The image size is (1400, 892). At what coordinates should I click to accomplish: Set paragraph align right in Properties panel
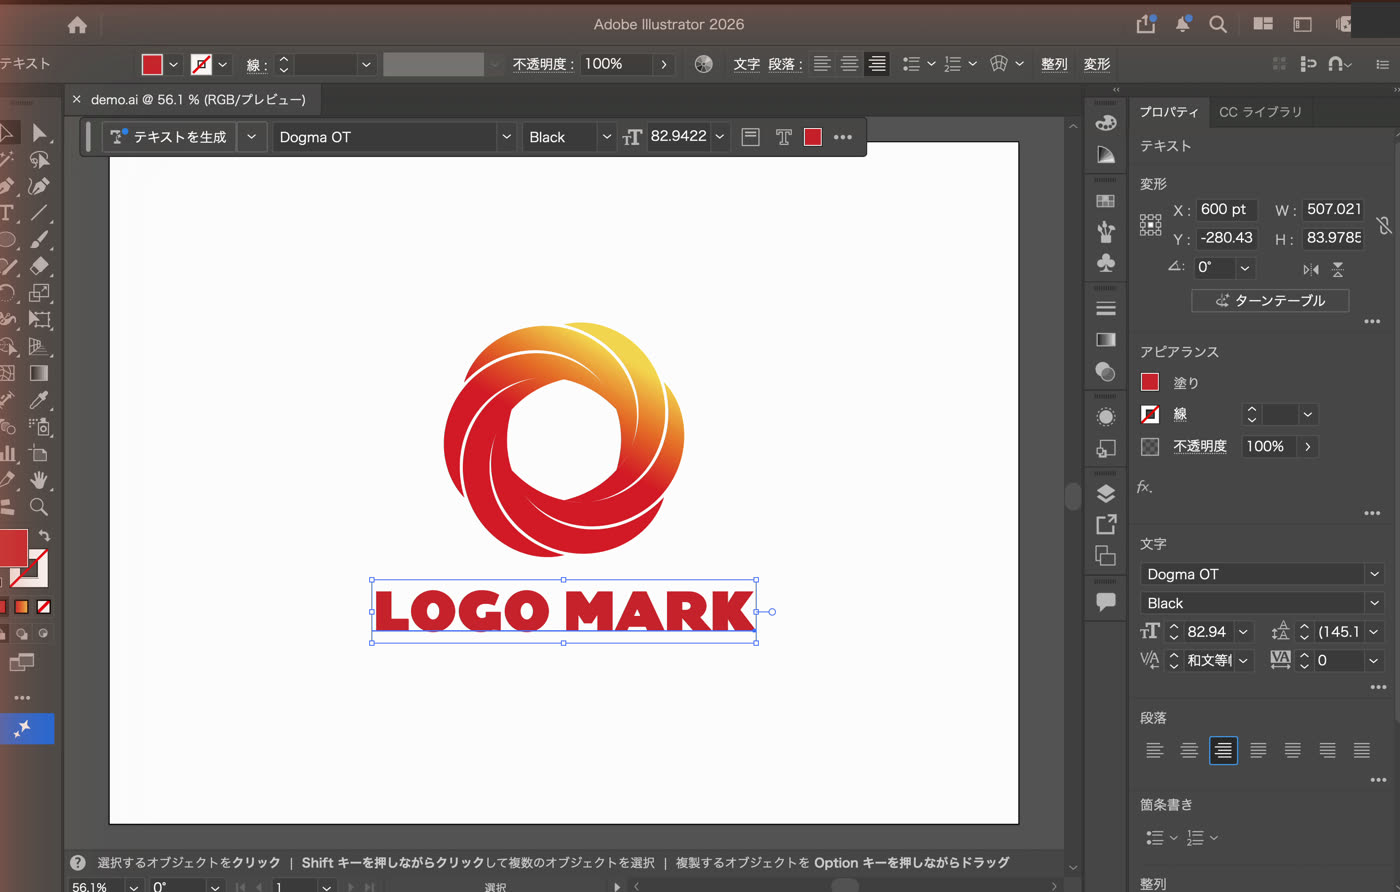point(1223,750)
